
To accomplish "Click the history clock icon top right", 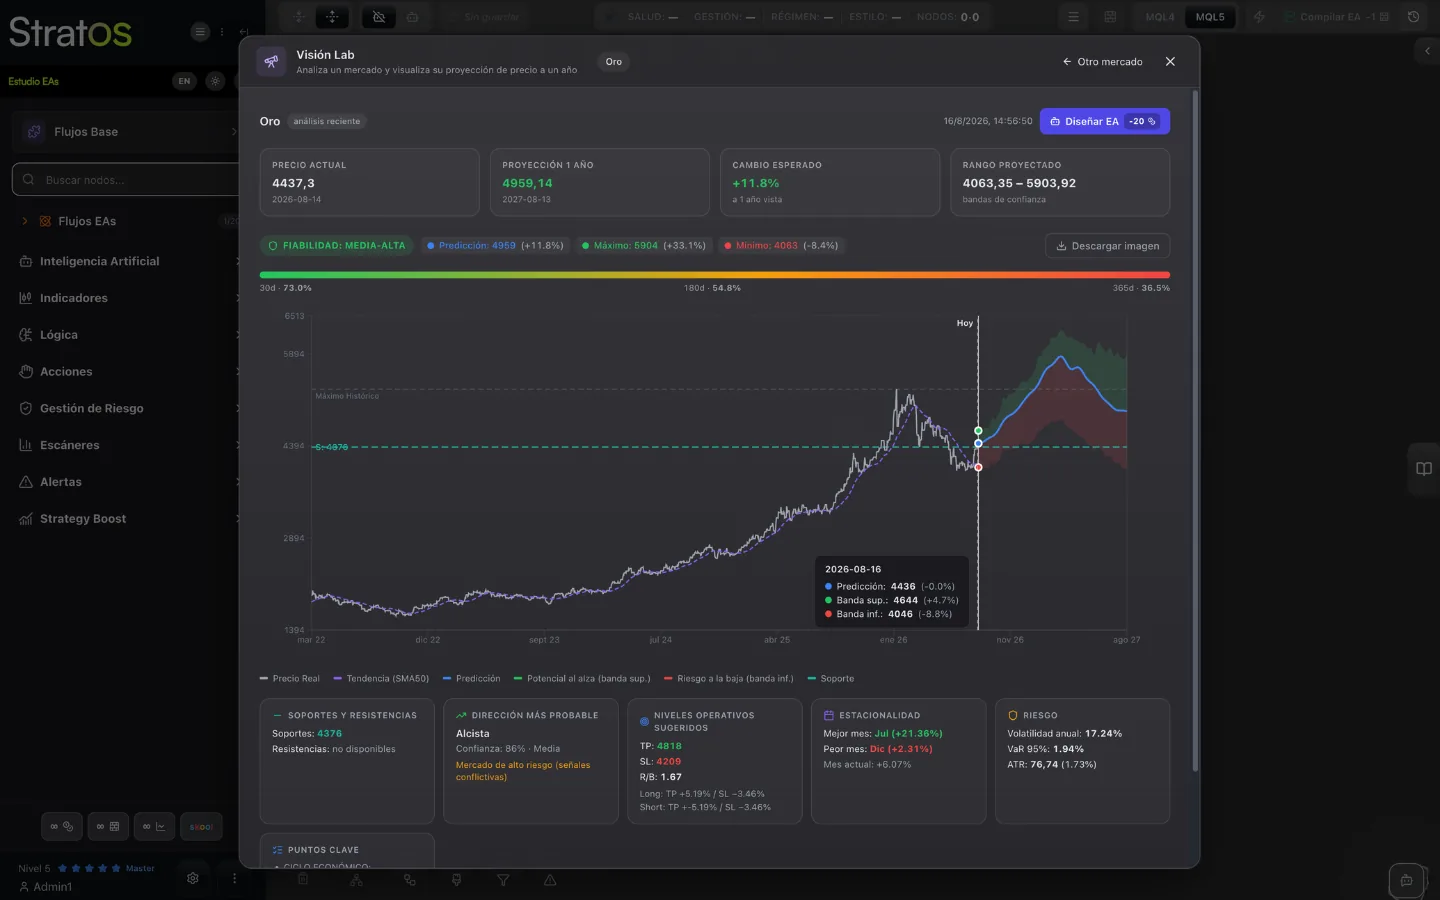I will [x=1413, y=17].
